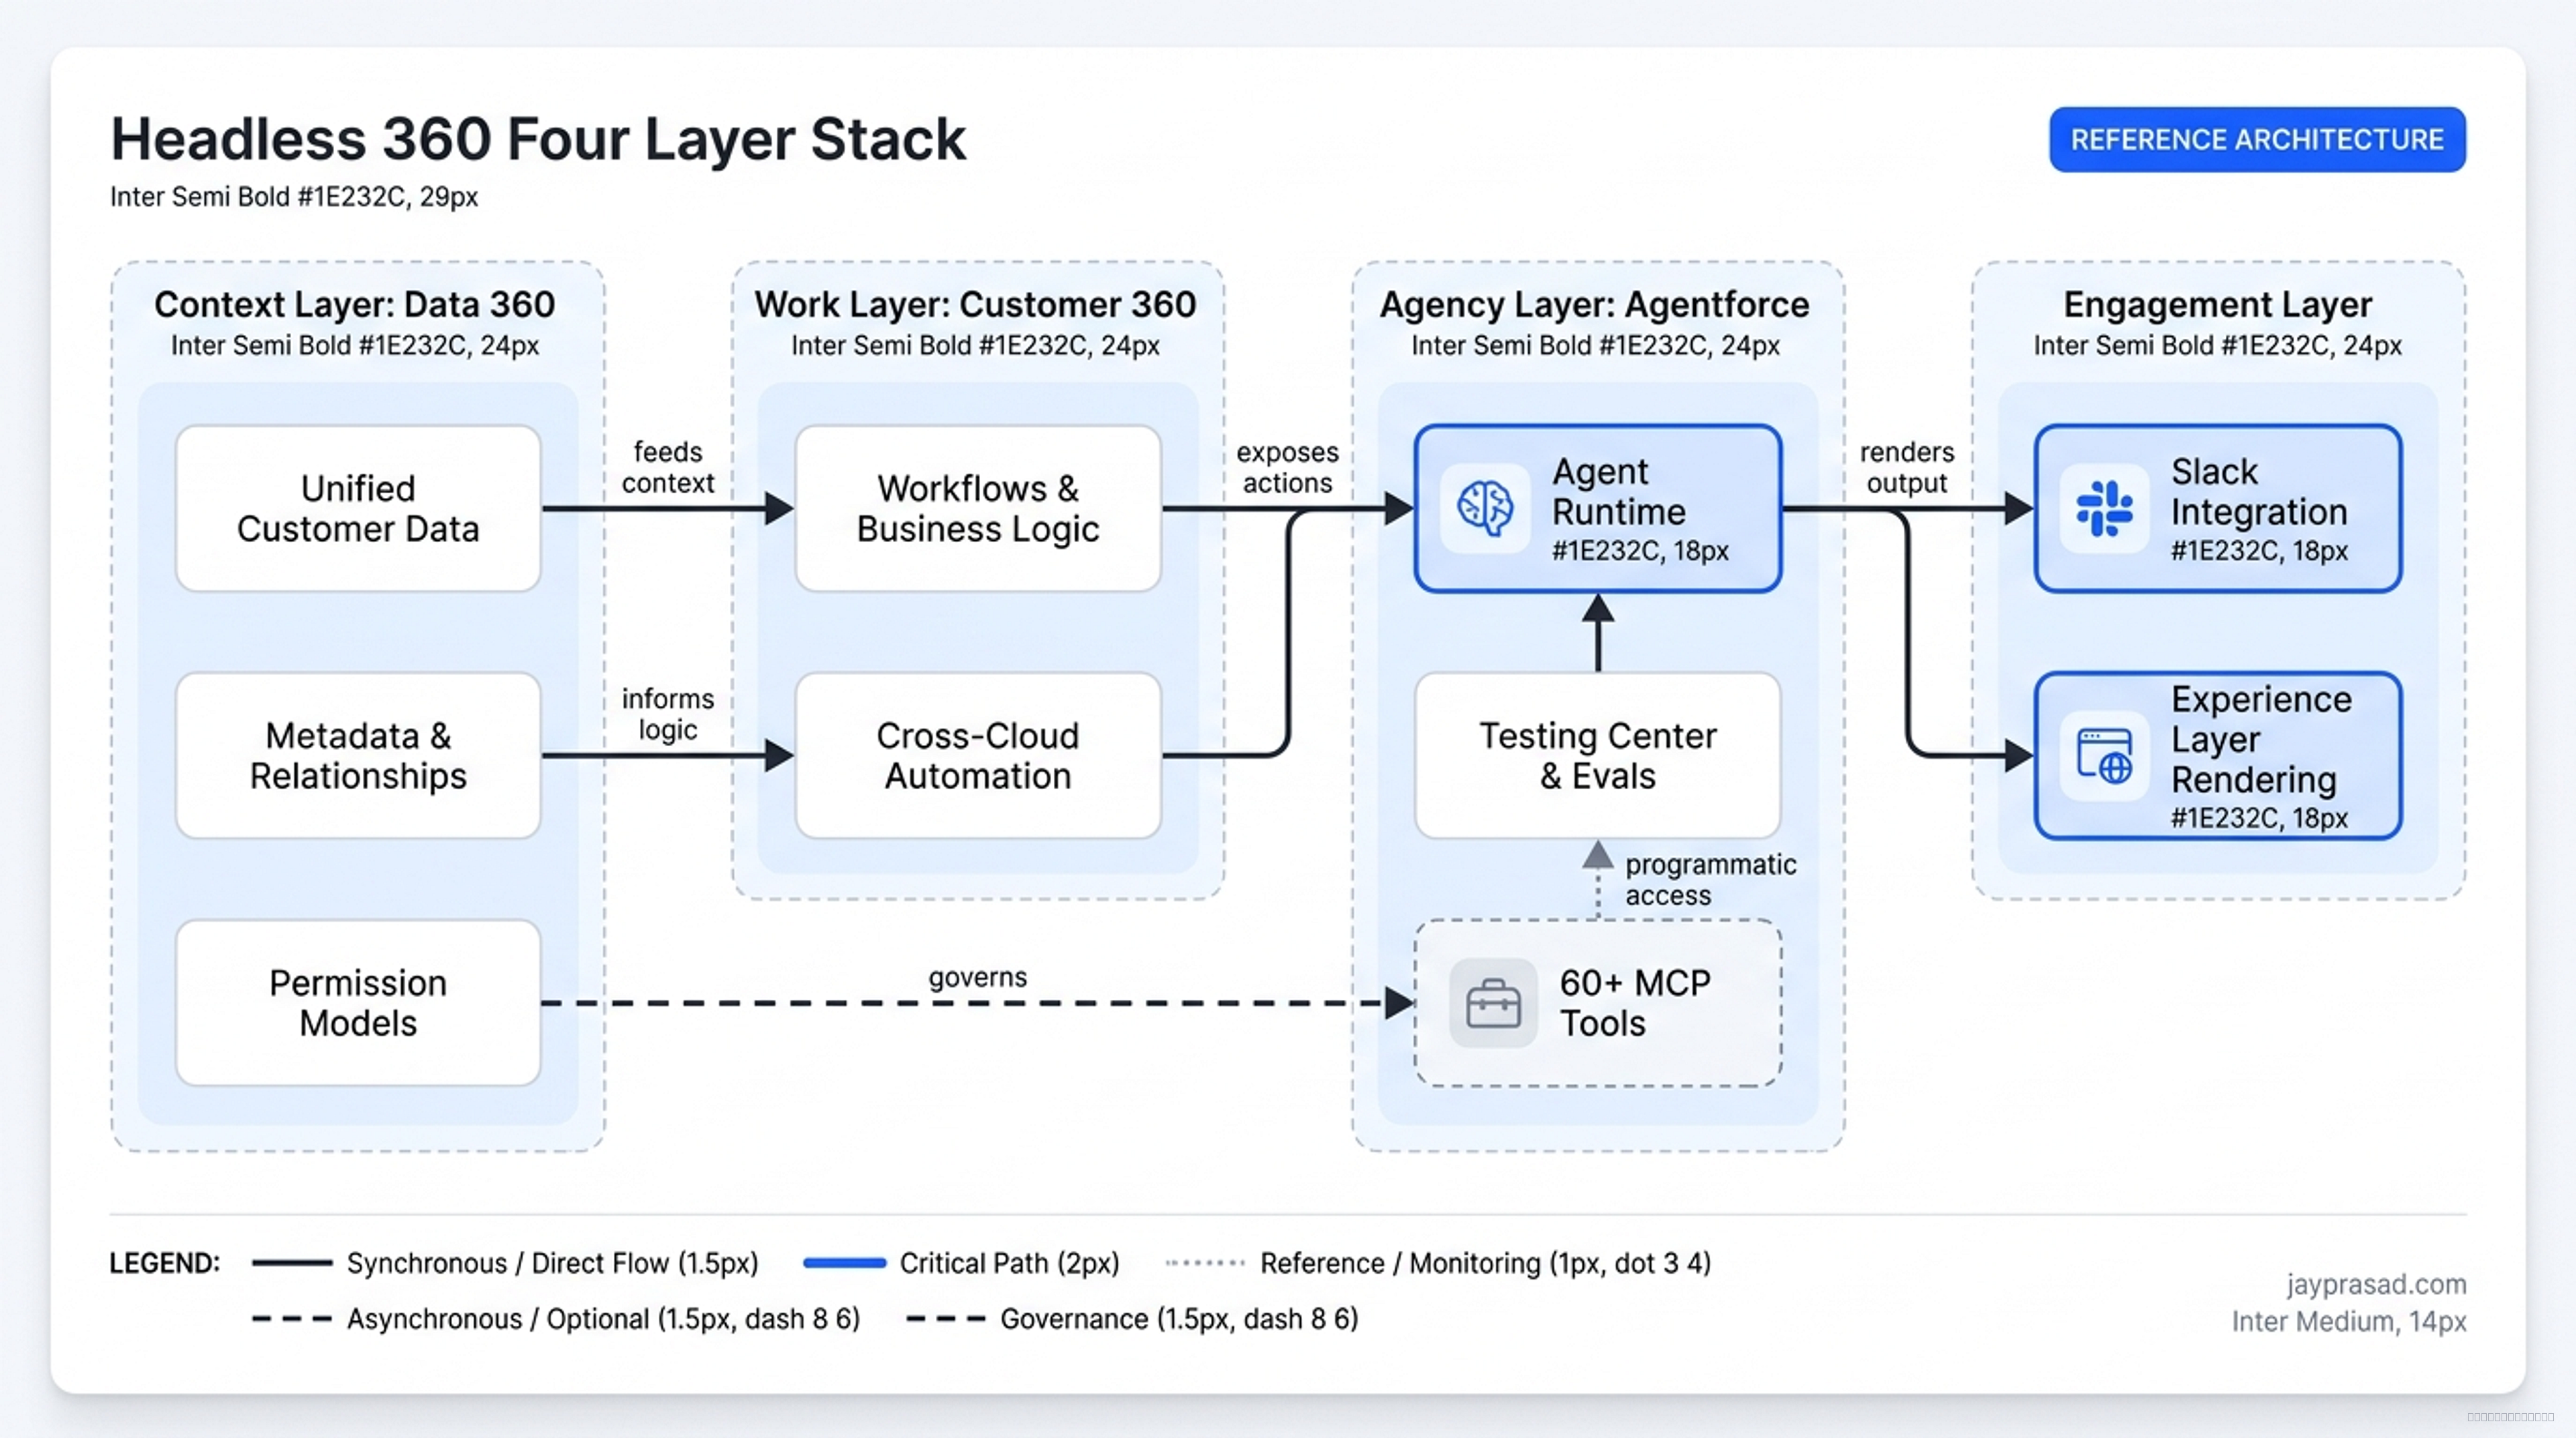This screenshot has height=1438, width=2576.
Task: Click the "exposes actions" arrow label
Action: click(1288, 467)
